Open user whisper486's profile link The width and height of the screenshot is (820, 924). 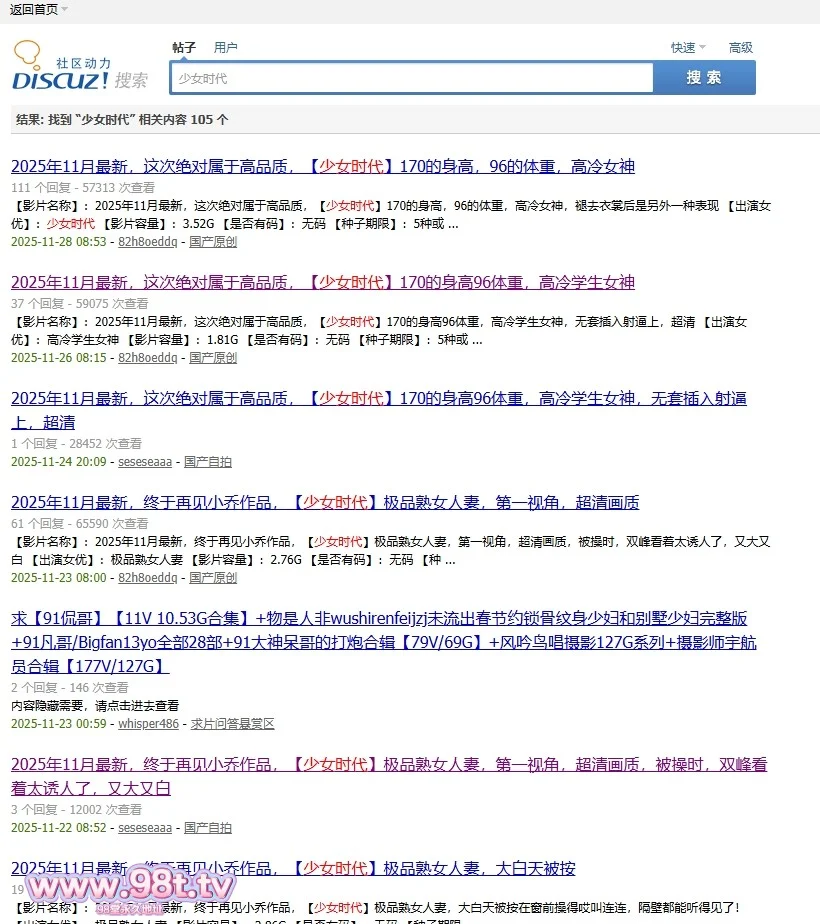pos(148,724)
